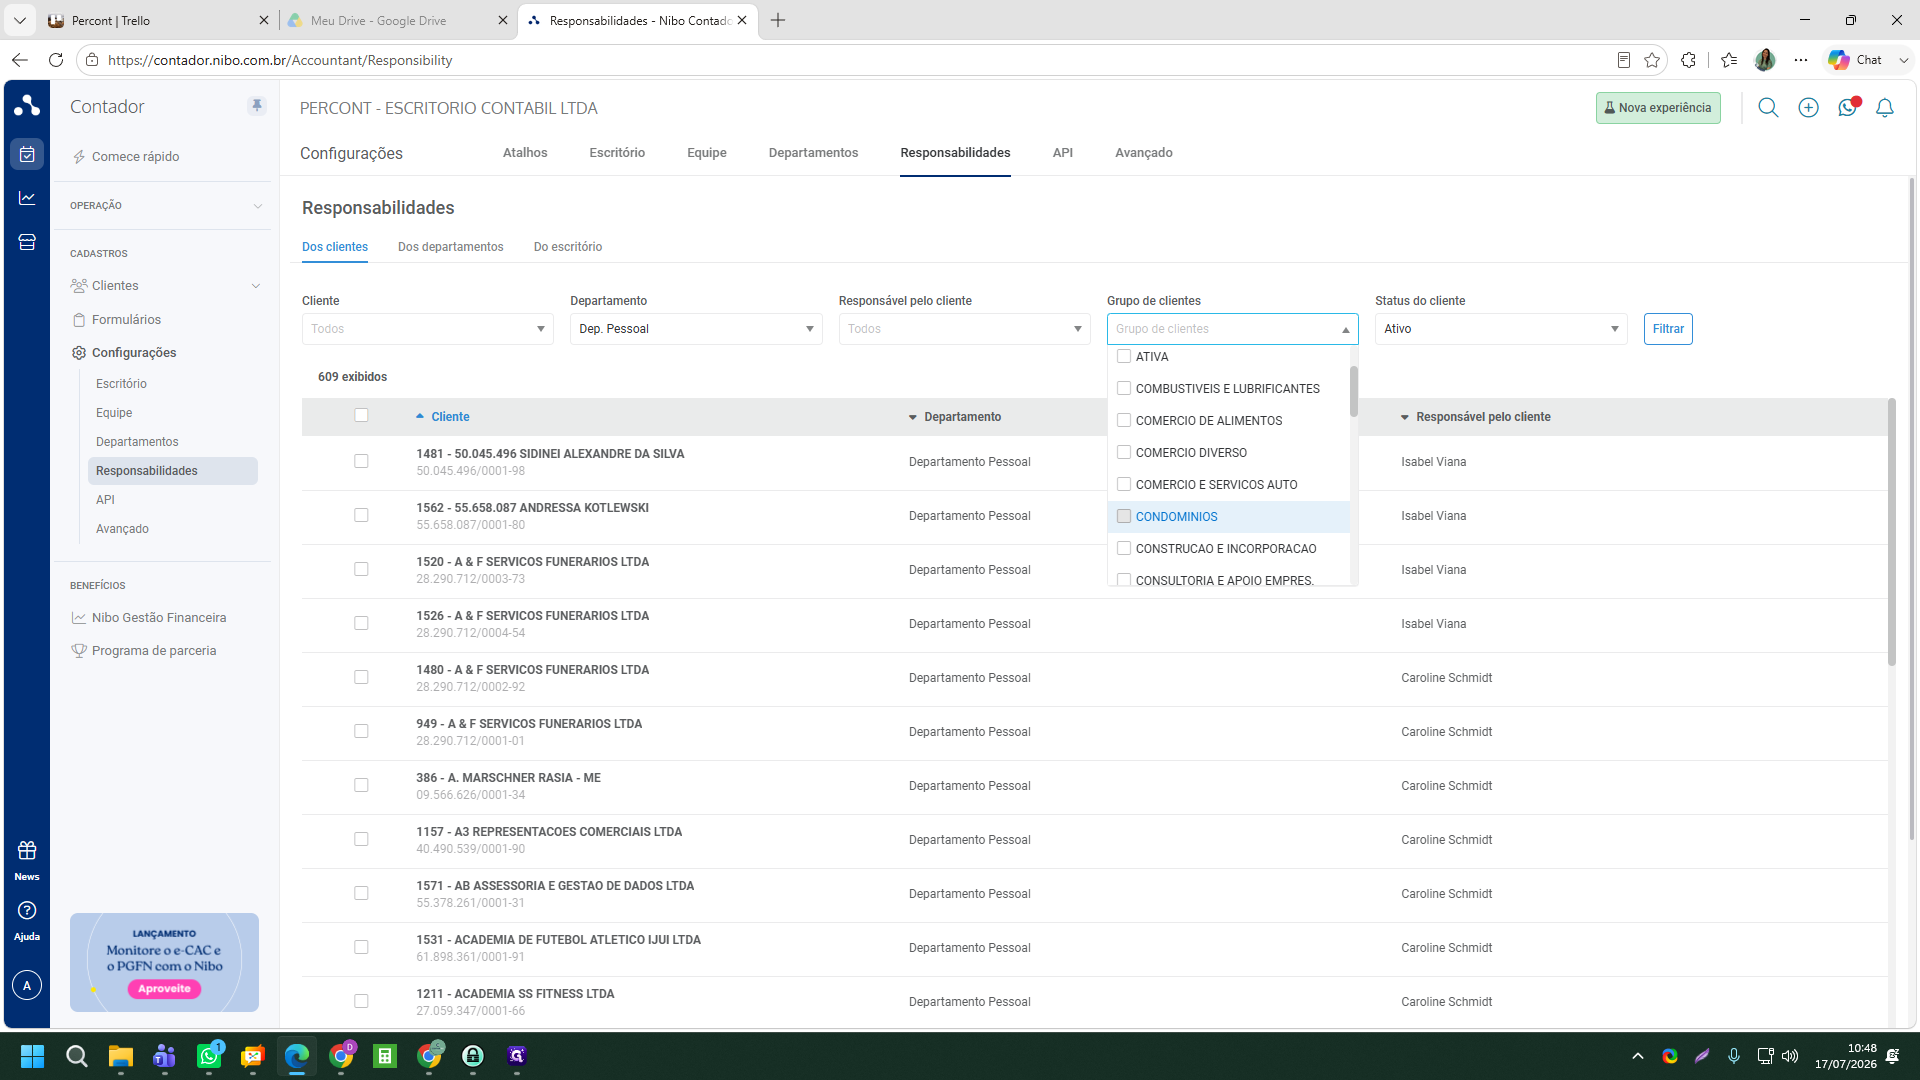Open the Dos departamentos sub-tab
The image size is (1920, 1080).
click(x=451, y=247)
